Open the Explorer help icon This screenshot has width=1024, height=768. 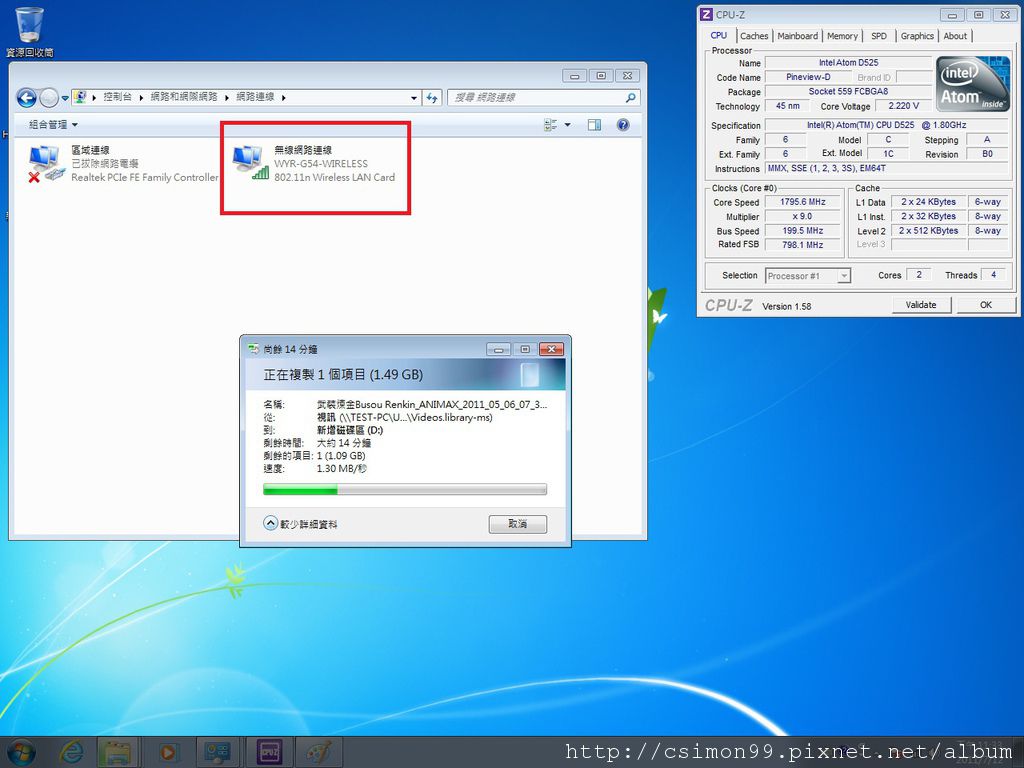[x=623, y=124]
